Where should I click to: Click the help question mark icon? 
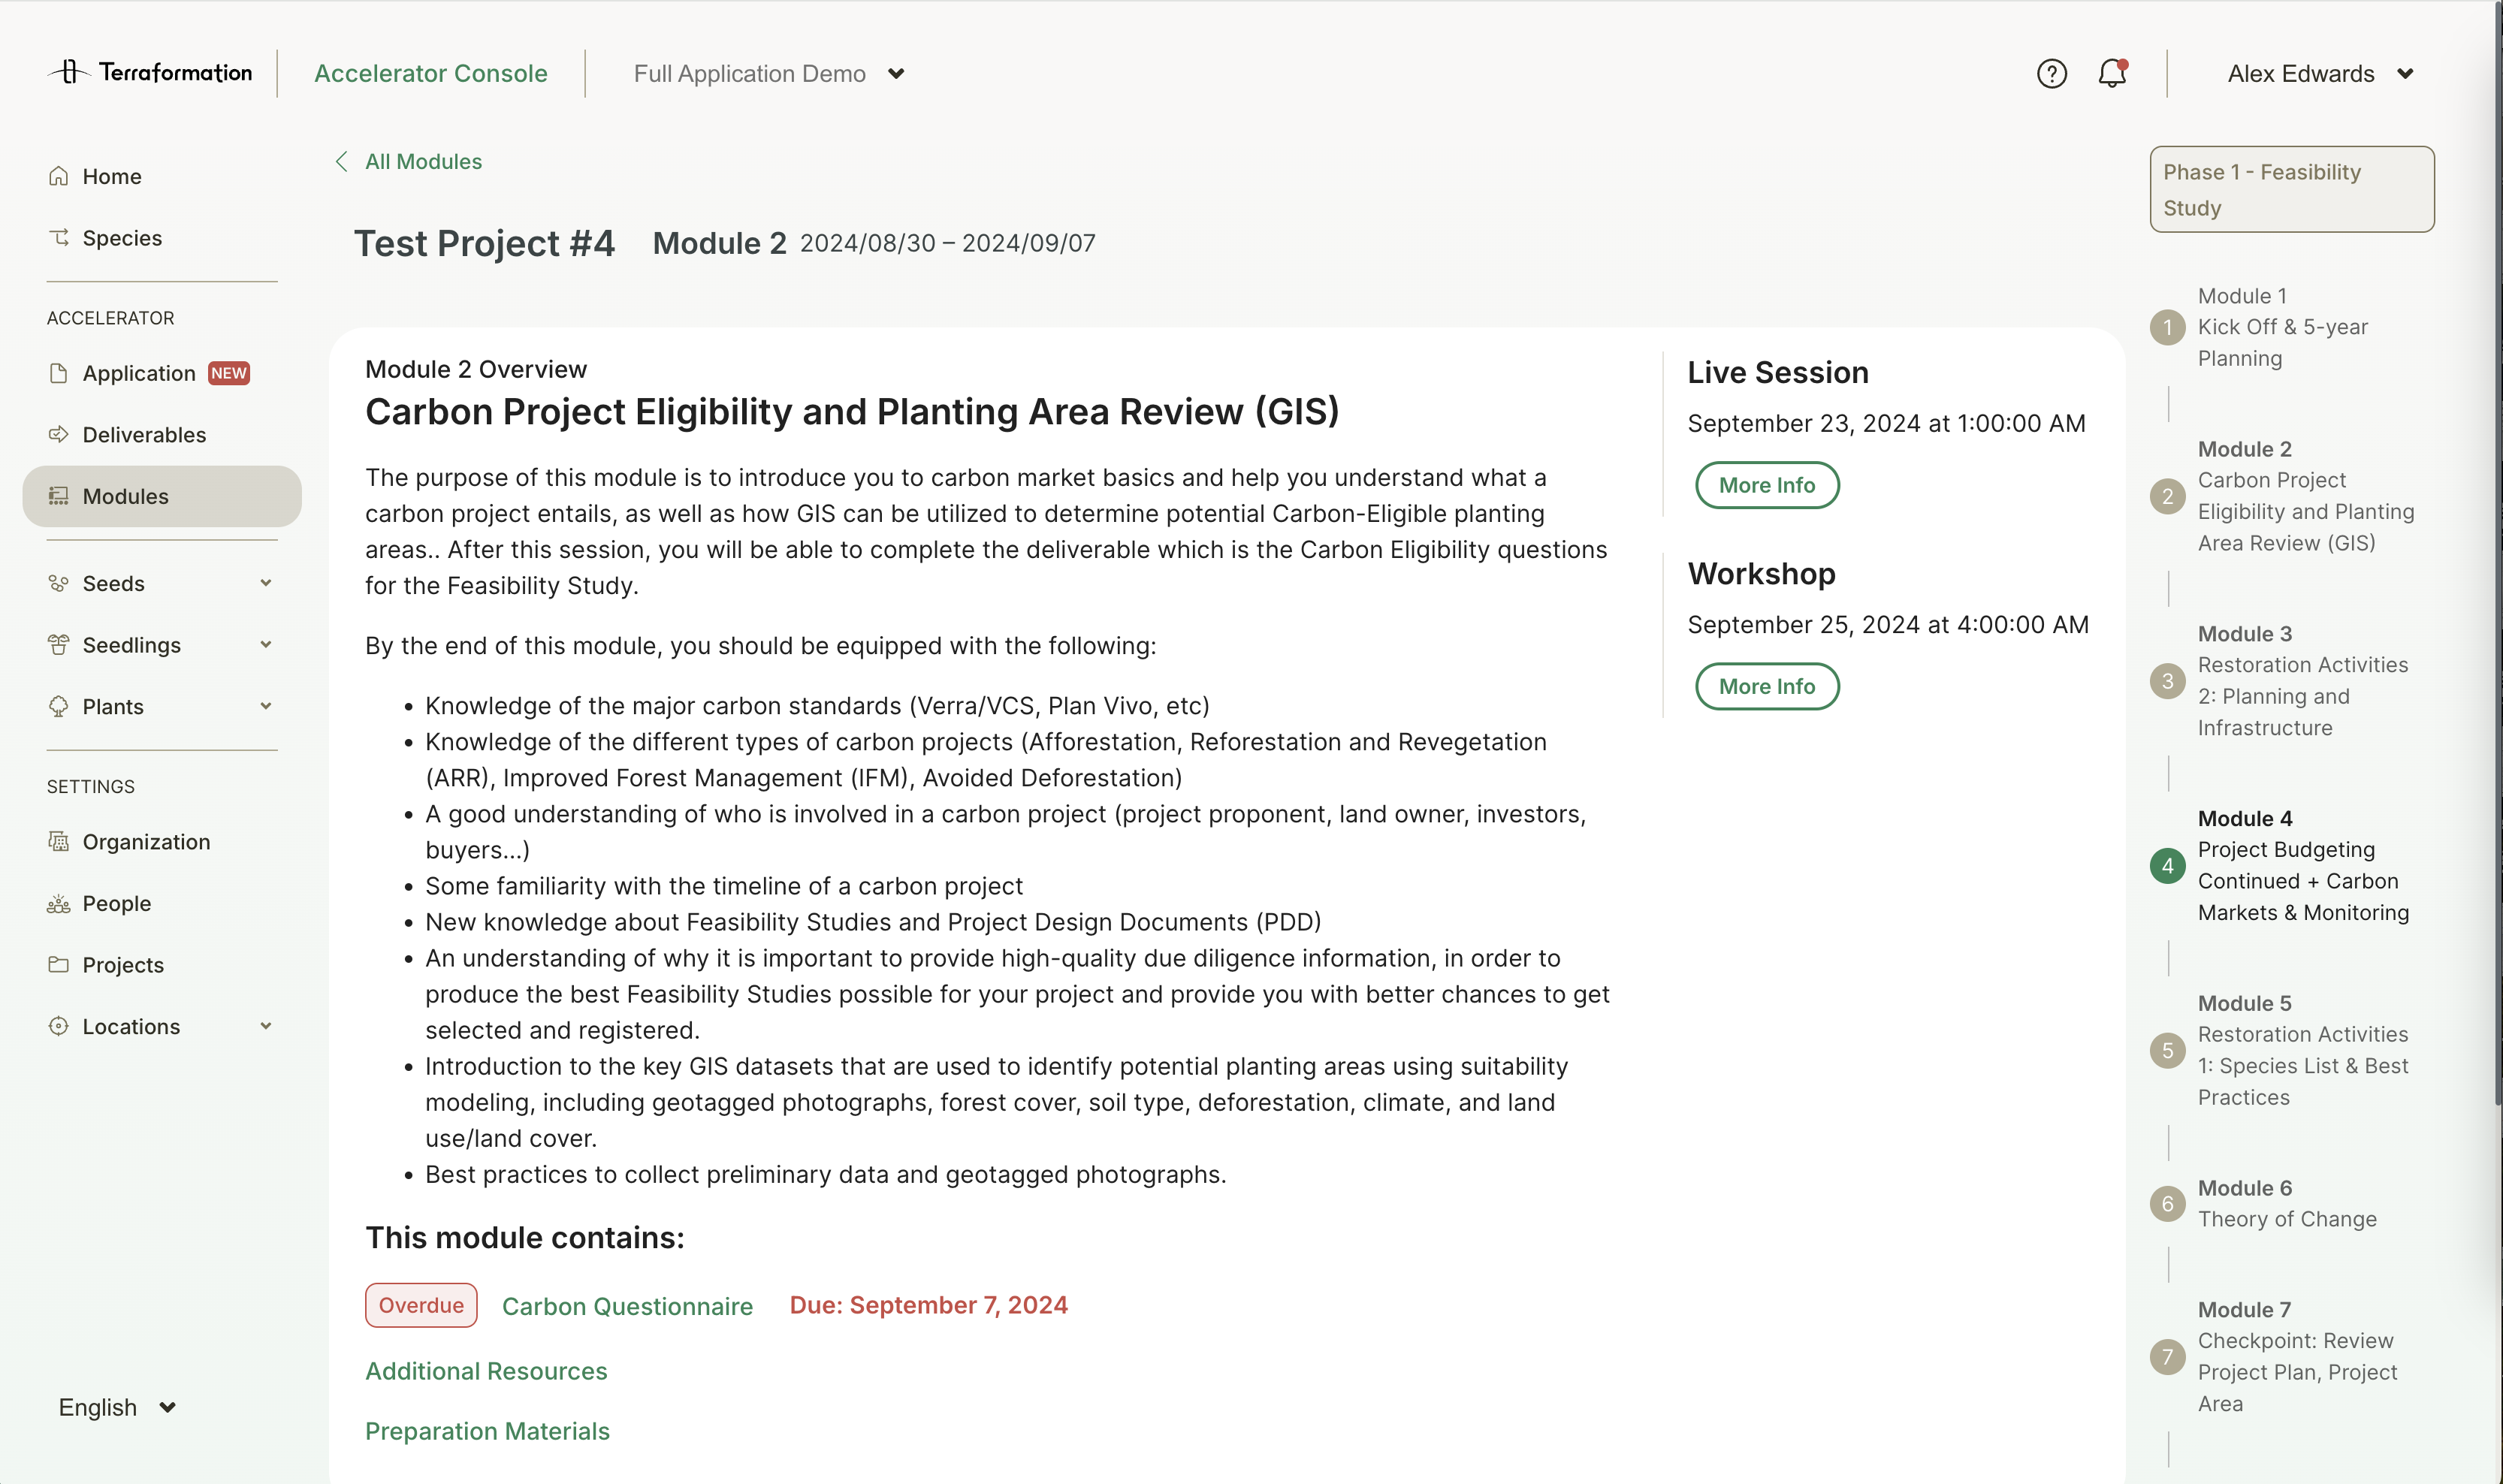coord(2051,74)
